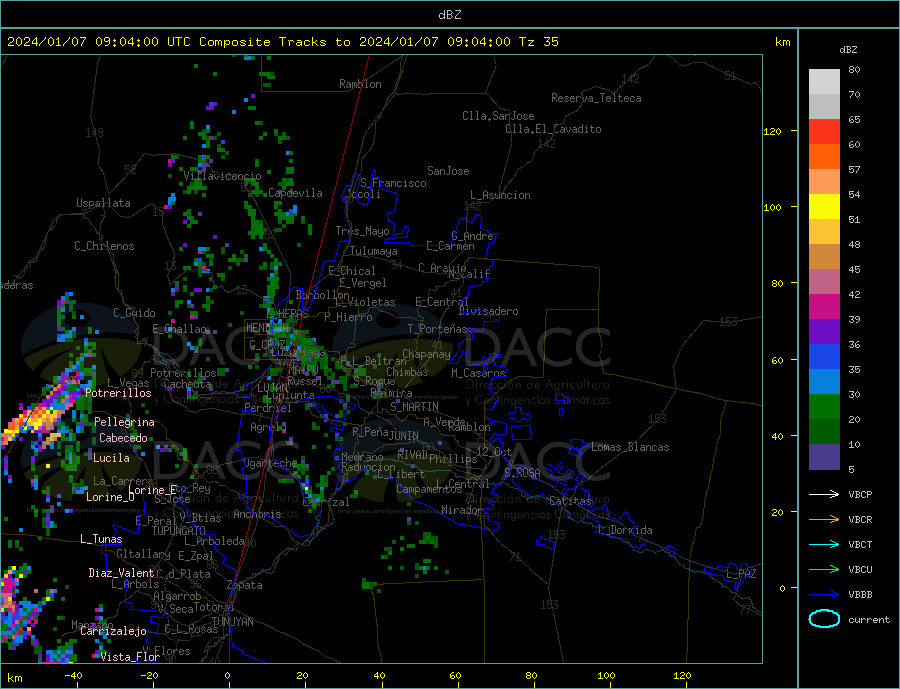Click the Ugarteche place label
This screenshot has height=689, width=900.
click(270, 463)
